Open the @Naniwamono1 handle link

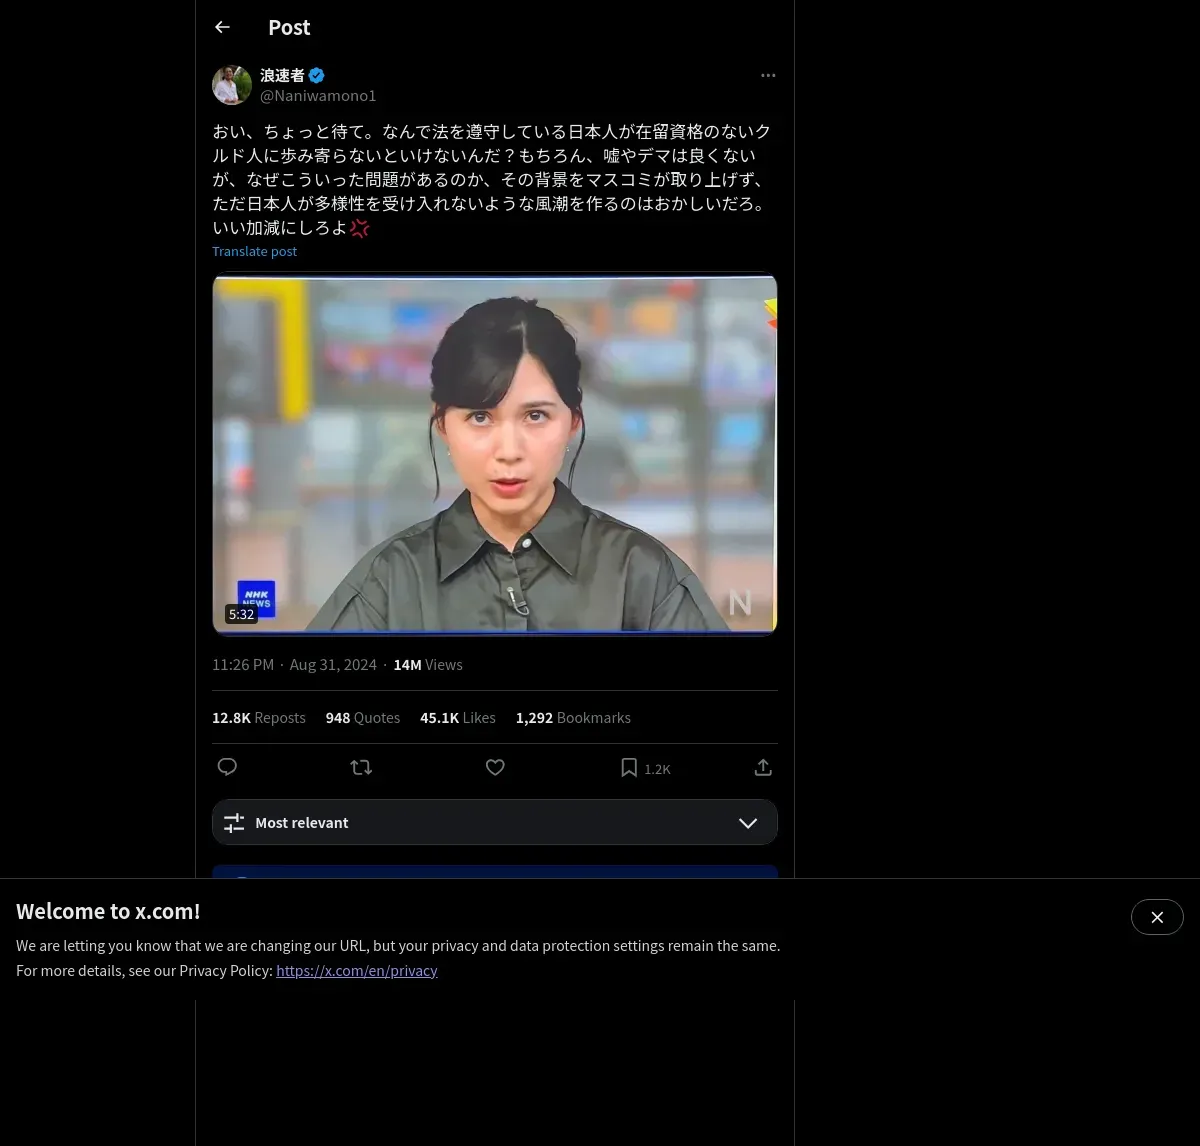[318, 96]
